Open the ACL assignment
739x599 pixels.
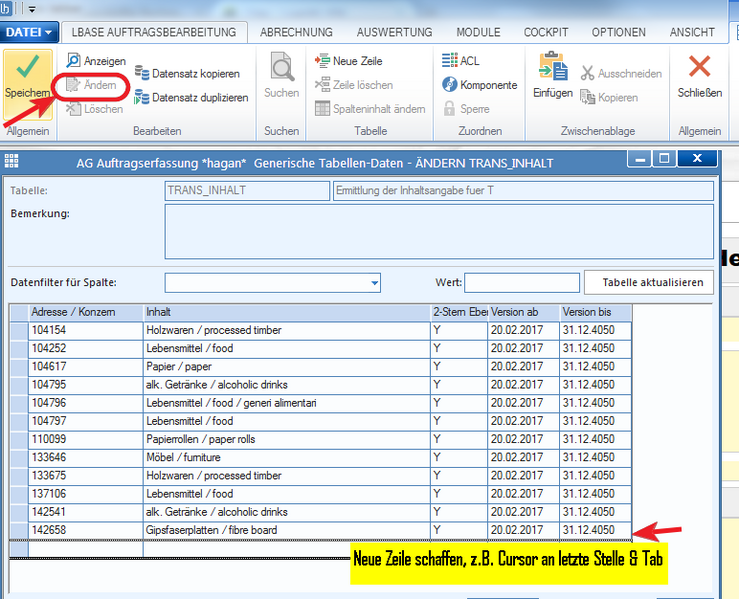(x=460, y=61)
